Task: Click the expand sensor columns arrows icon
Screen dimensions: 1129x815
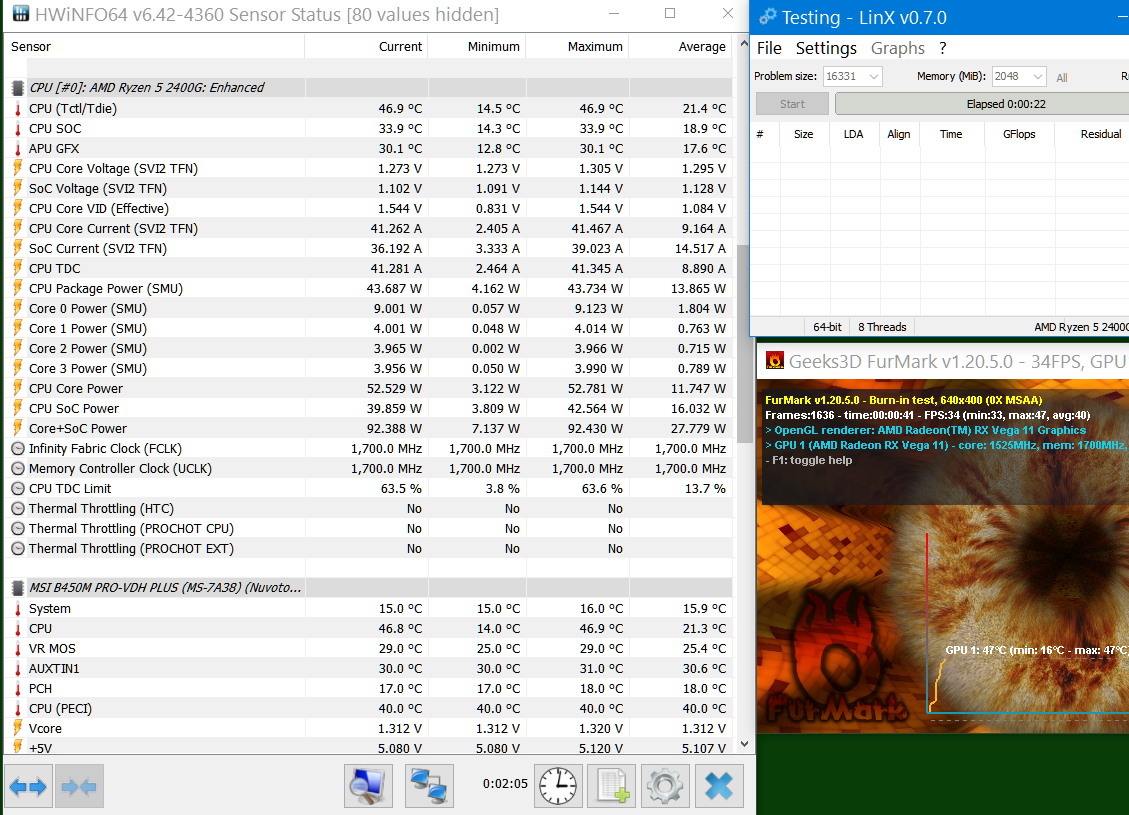Action: [x=28, y=786]
